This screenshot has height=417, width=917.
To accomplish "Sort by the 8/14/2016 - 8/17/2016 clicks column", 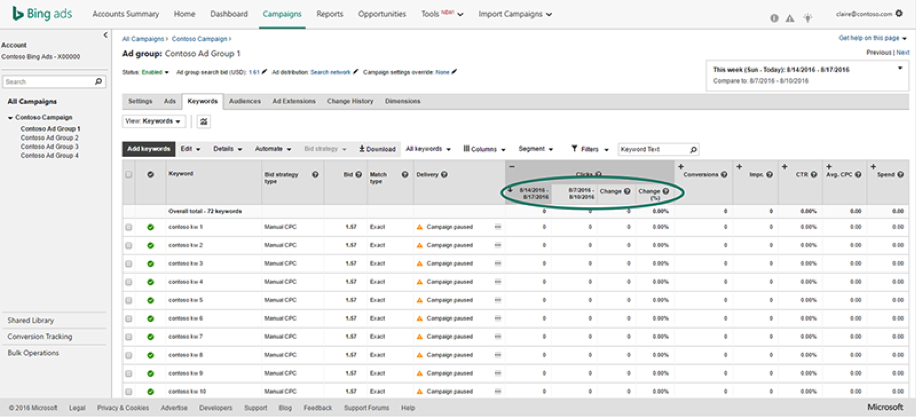I will click(529, 194).
